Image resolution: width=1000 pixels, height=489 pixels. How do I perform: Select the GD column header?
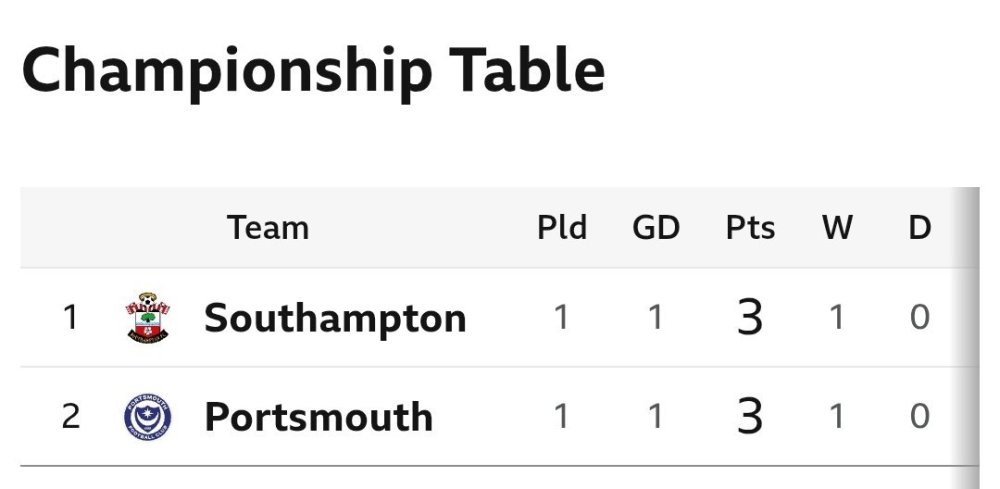656,228
